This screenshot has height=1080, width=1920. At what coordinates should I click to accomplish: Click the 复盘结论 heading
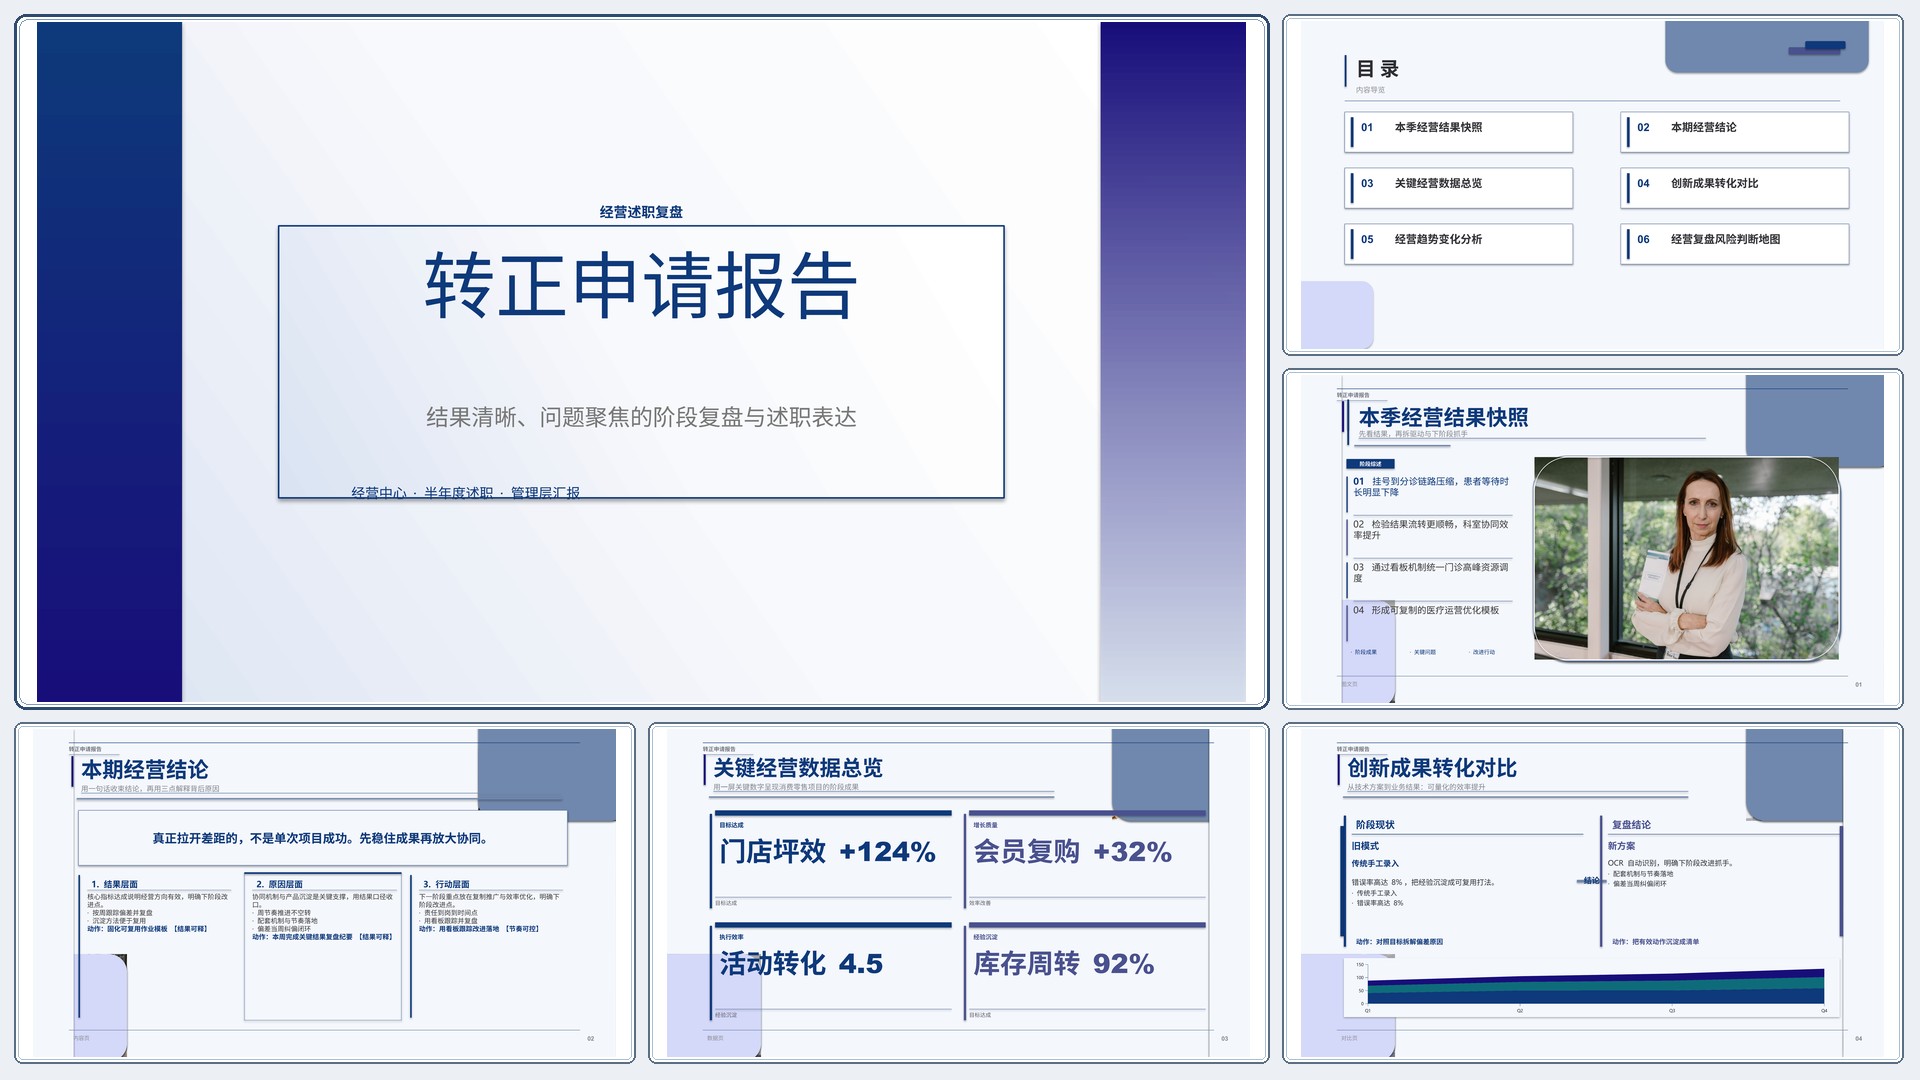pyautogui.click(x=1631, y=825)
